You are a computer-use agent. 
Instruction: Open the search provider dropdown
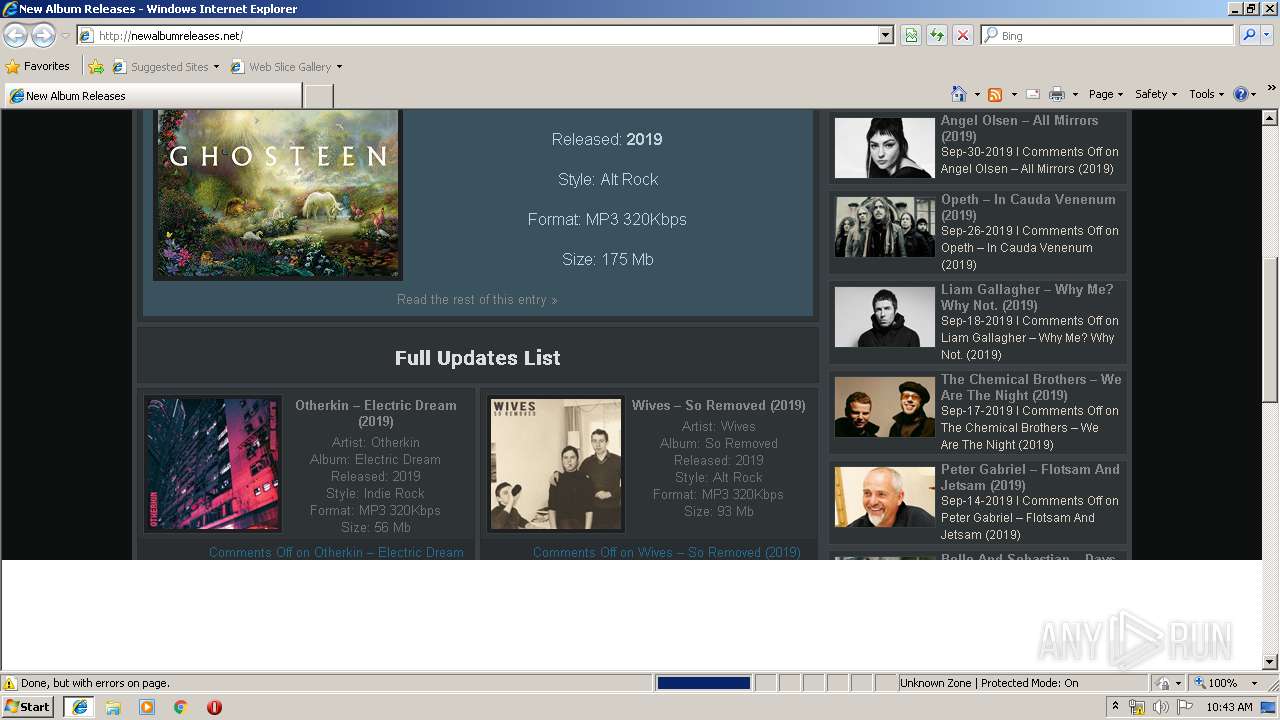click(1267, 35)
